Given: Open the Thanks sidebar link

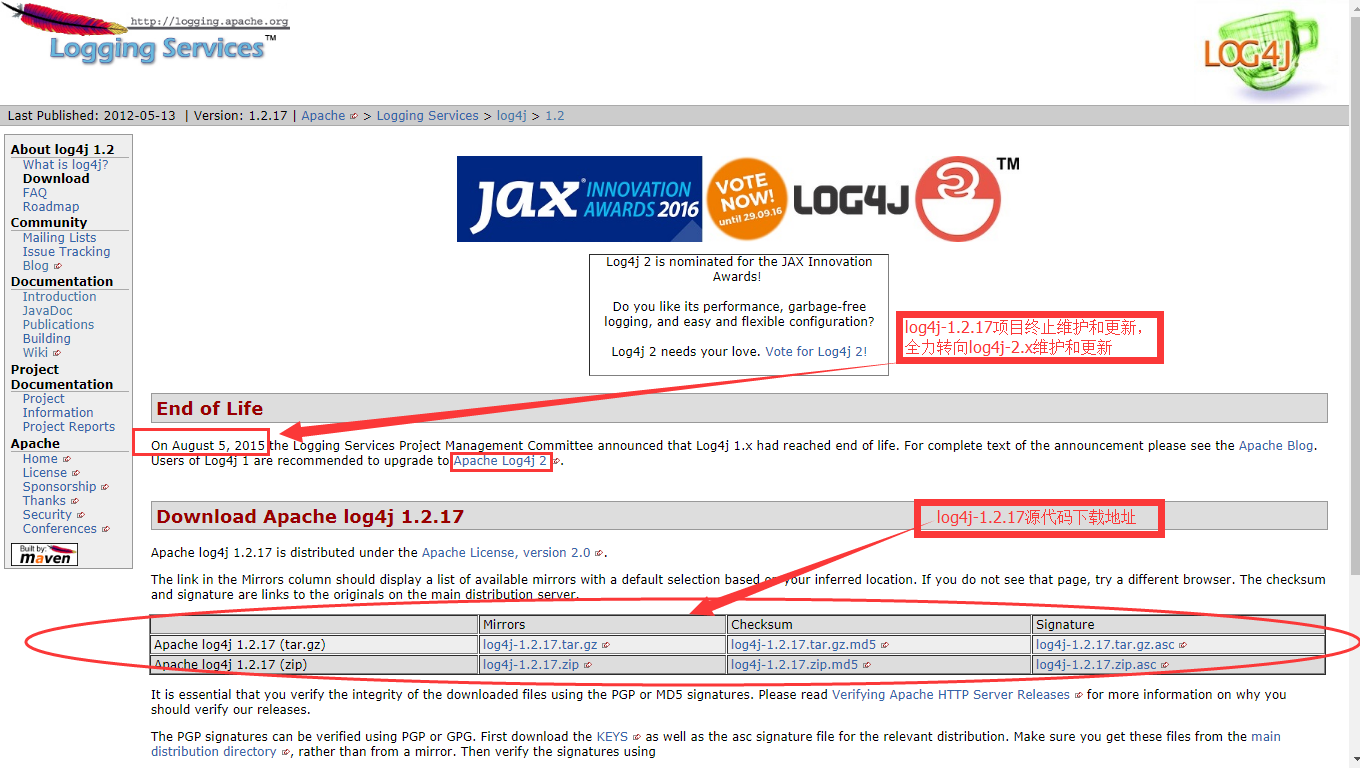Looking at the screenshot, I should tap(44, 501).
